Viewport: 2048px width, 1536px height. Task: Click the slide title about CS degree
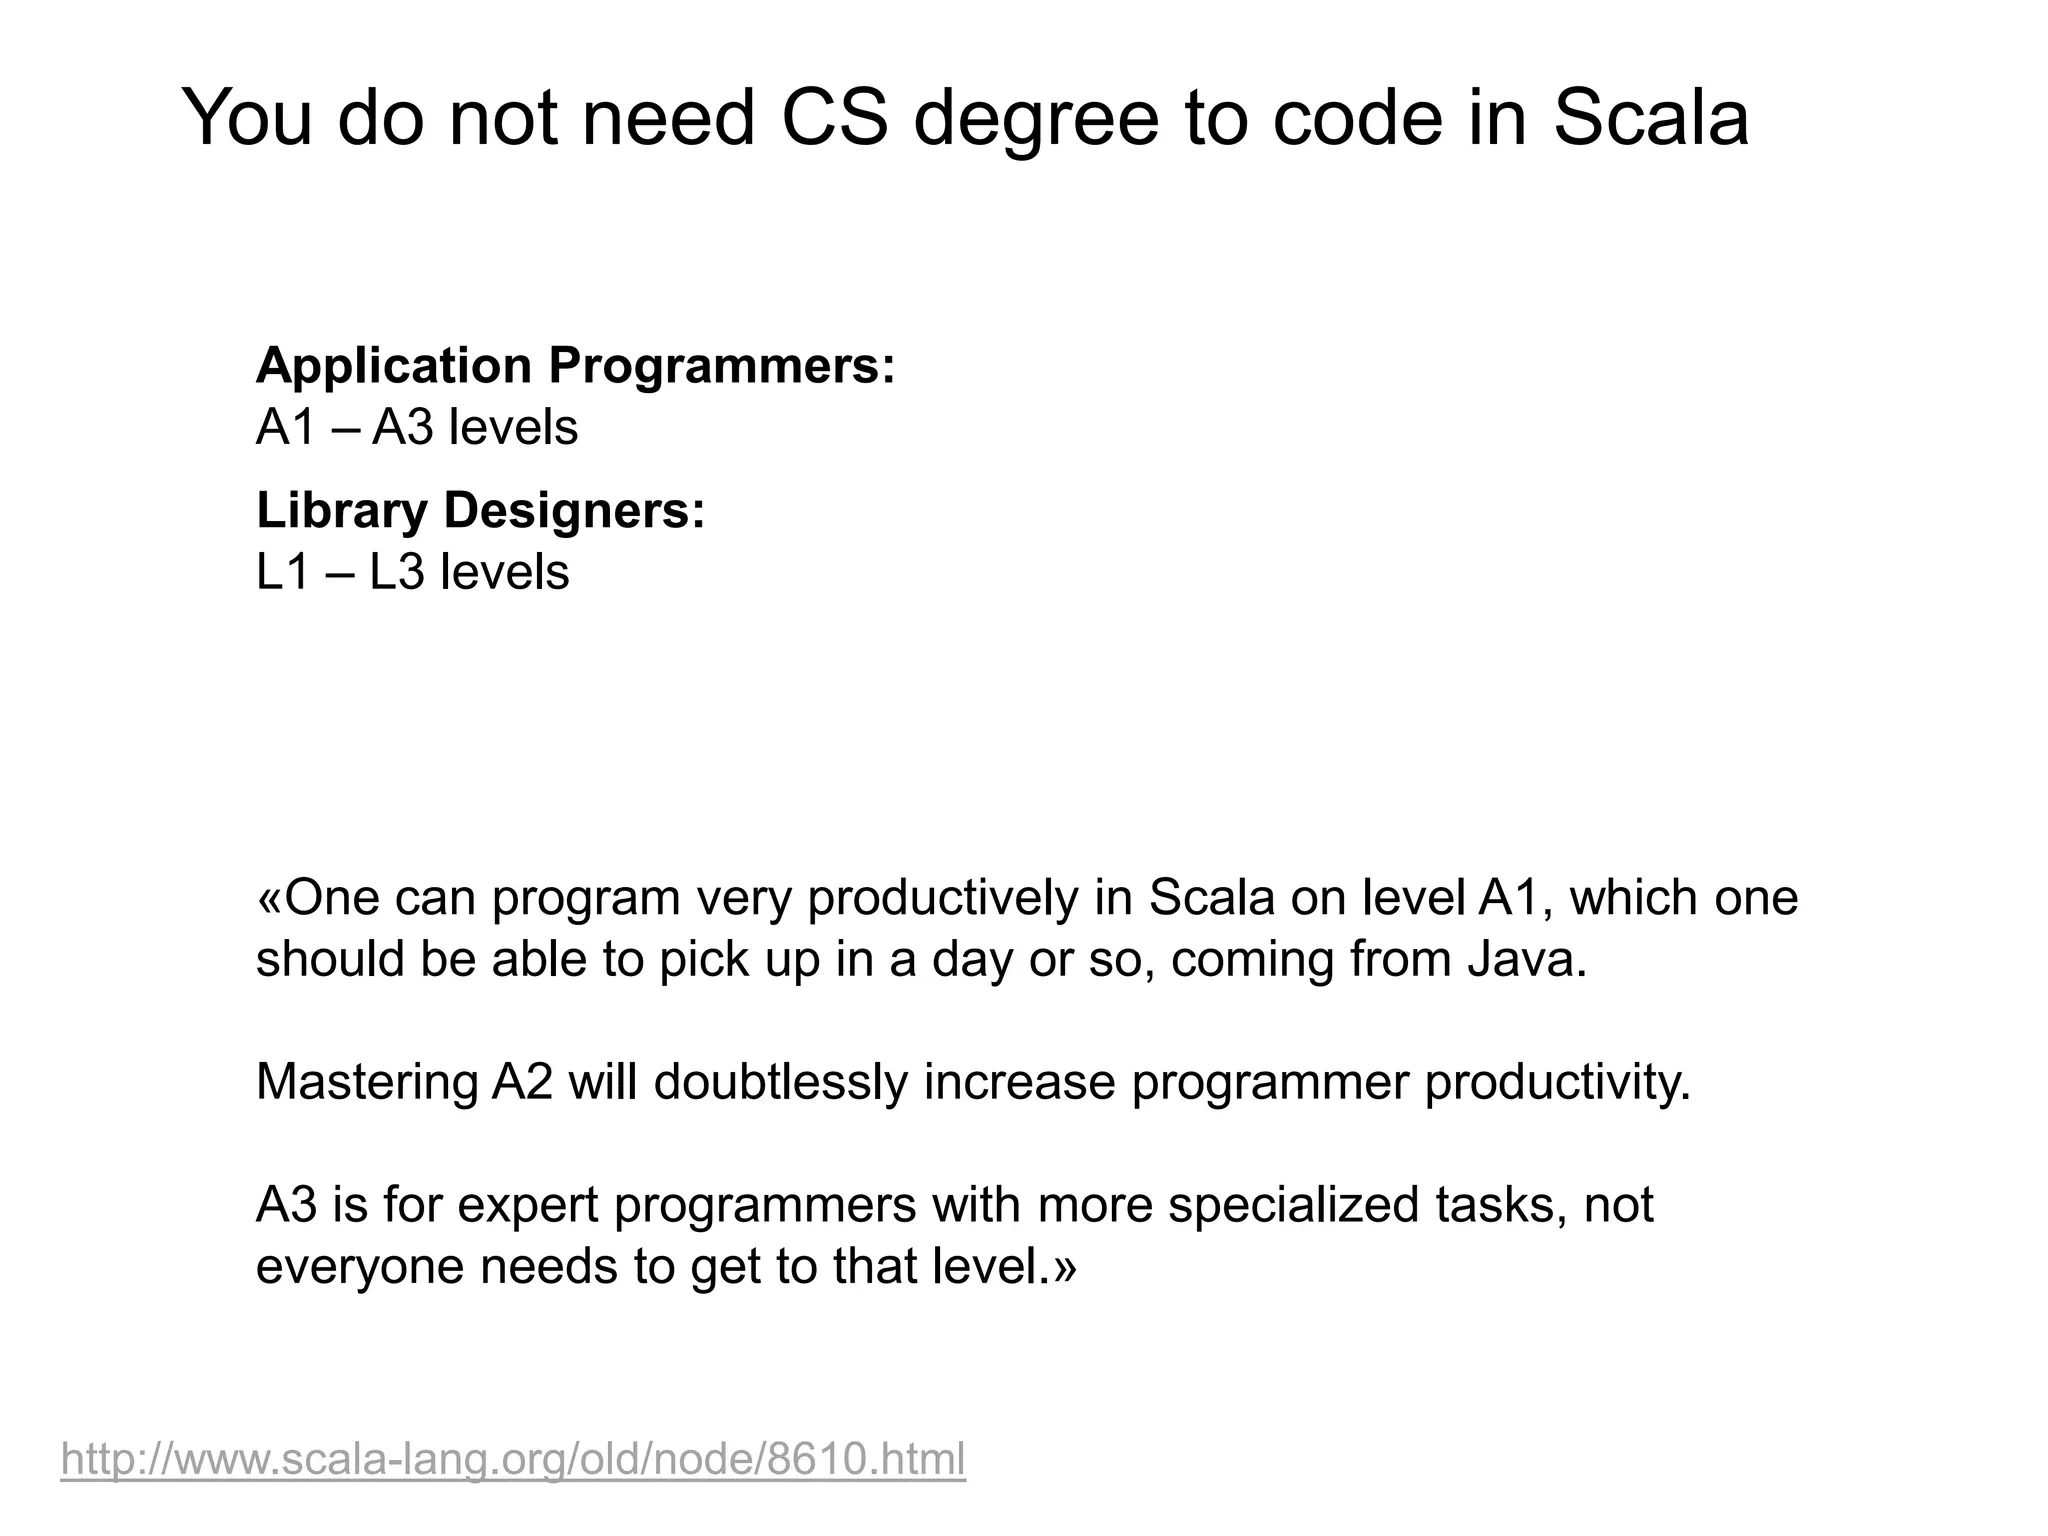(965, 118)
